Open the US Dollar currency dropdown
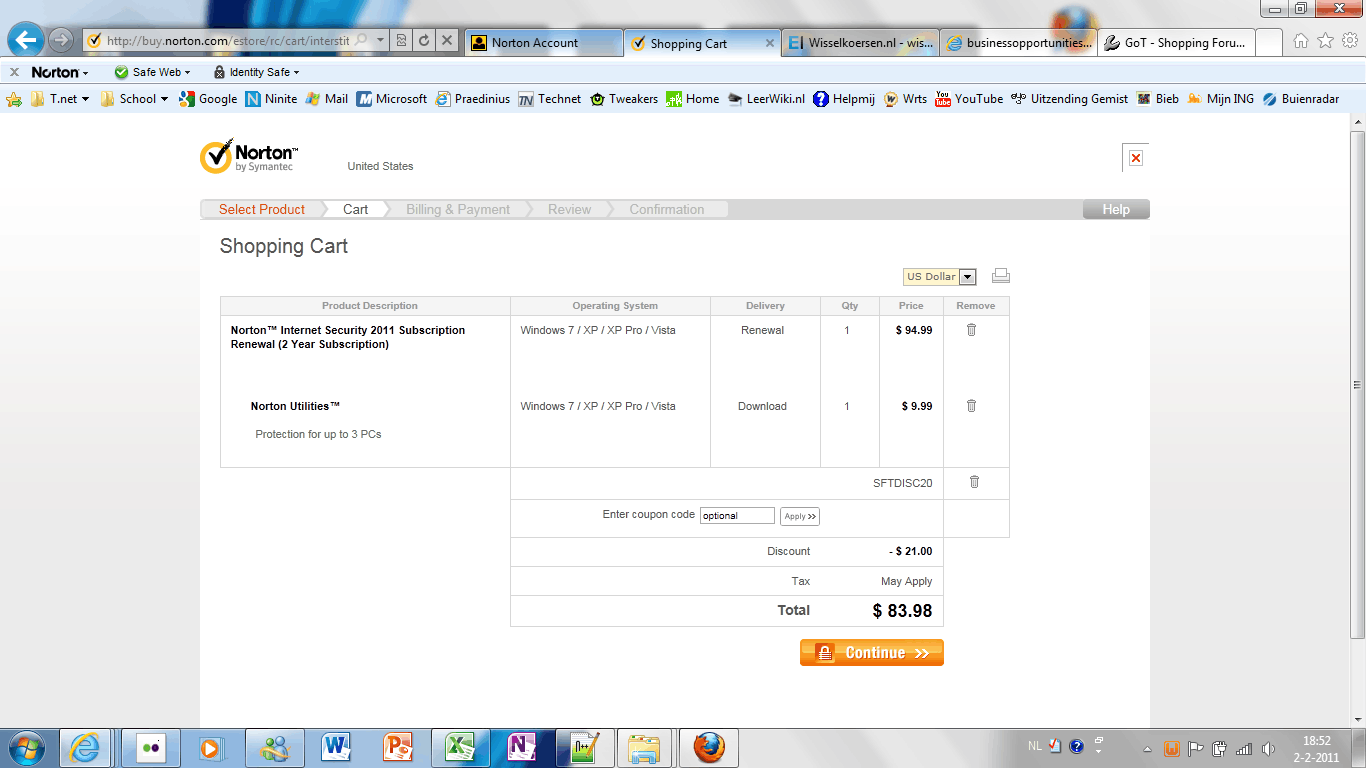Viewport: 1366px width, 768px height. click(x=940, y=277)
